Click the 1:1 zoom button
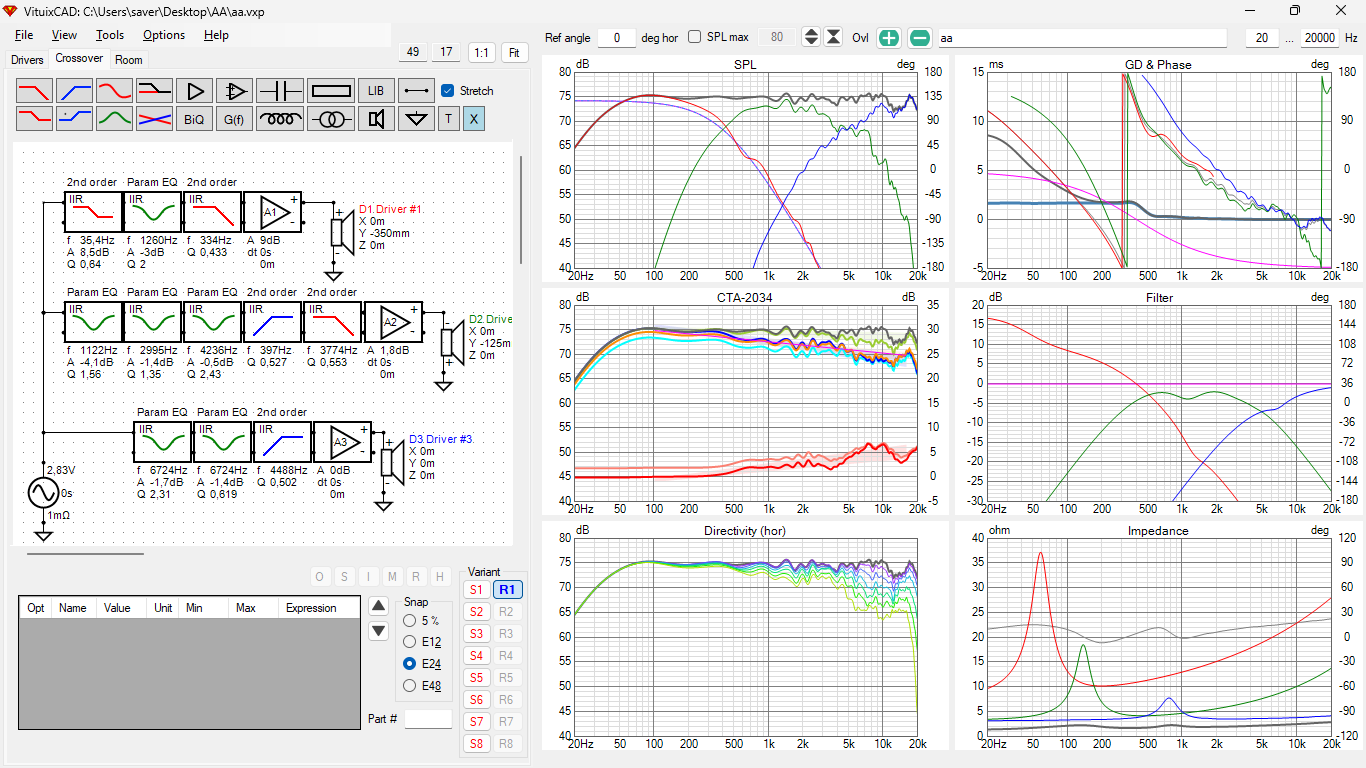The width and height of the screenshot is (1366, 768). coord(482,52)
